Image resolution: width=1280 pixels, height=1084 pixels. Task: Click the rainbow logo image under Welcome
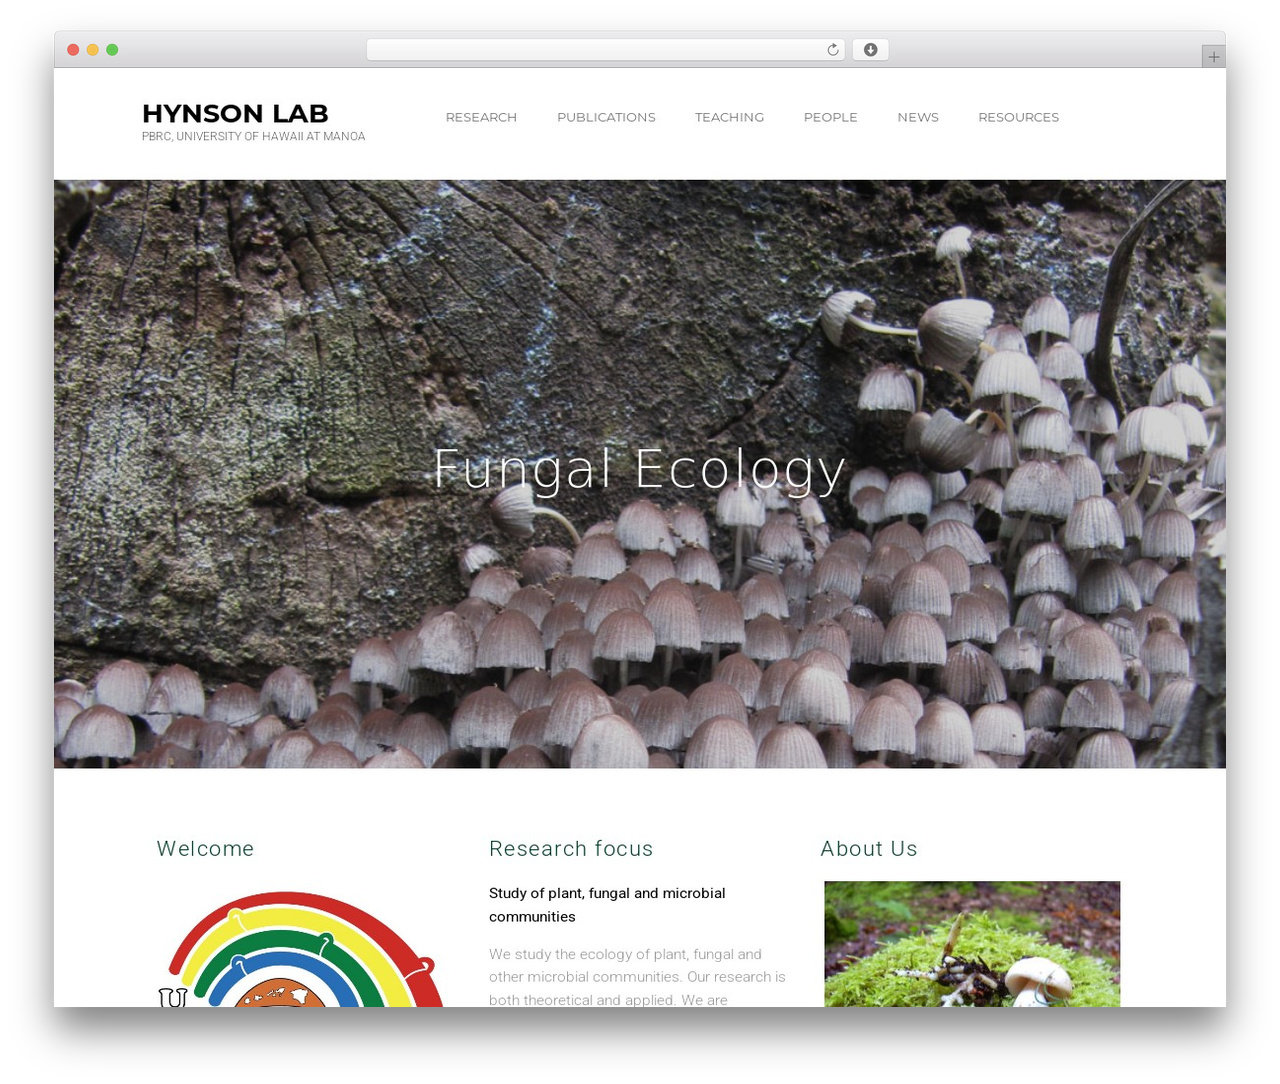click(303, 948)
